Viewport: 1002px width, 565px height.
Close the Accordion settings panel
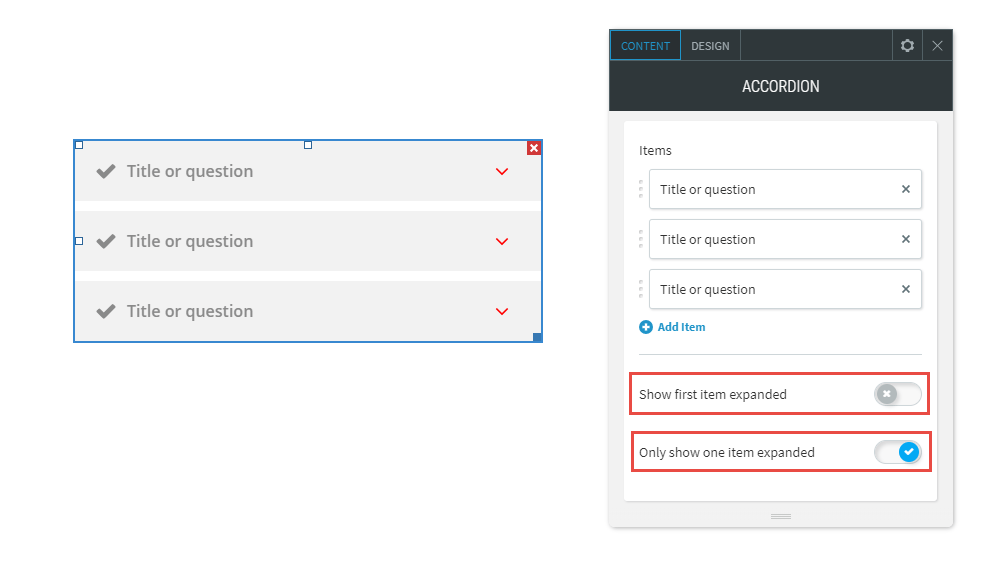[x=937, y=45]
